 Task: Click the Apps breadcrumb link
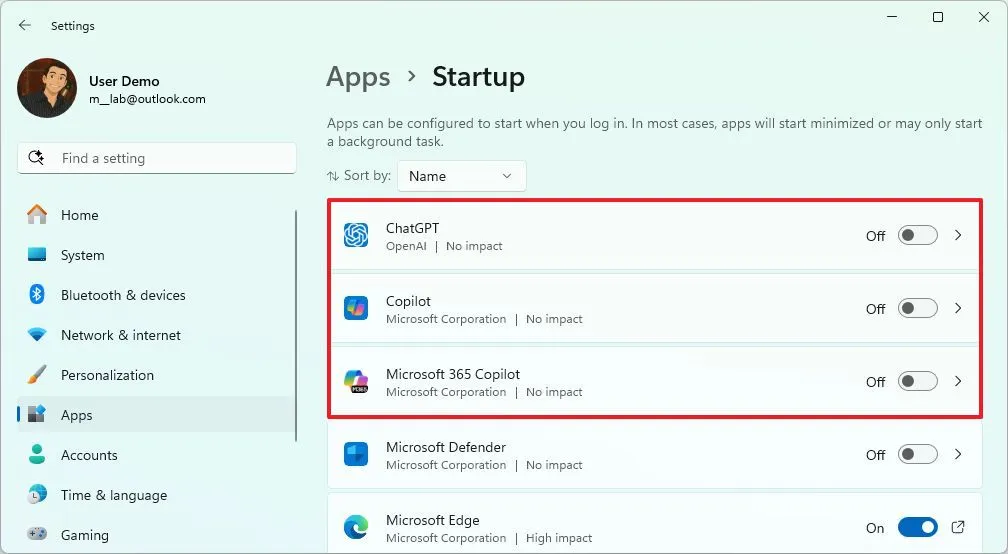coord(358,77)
